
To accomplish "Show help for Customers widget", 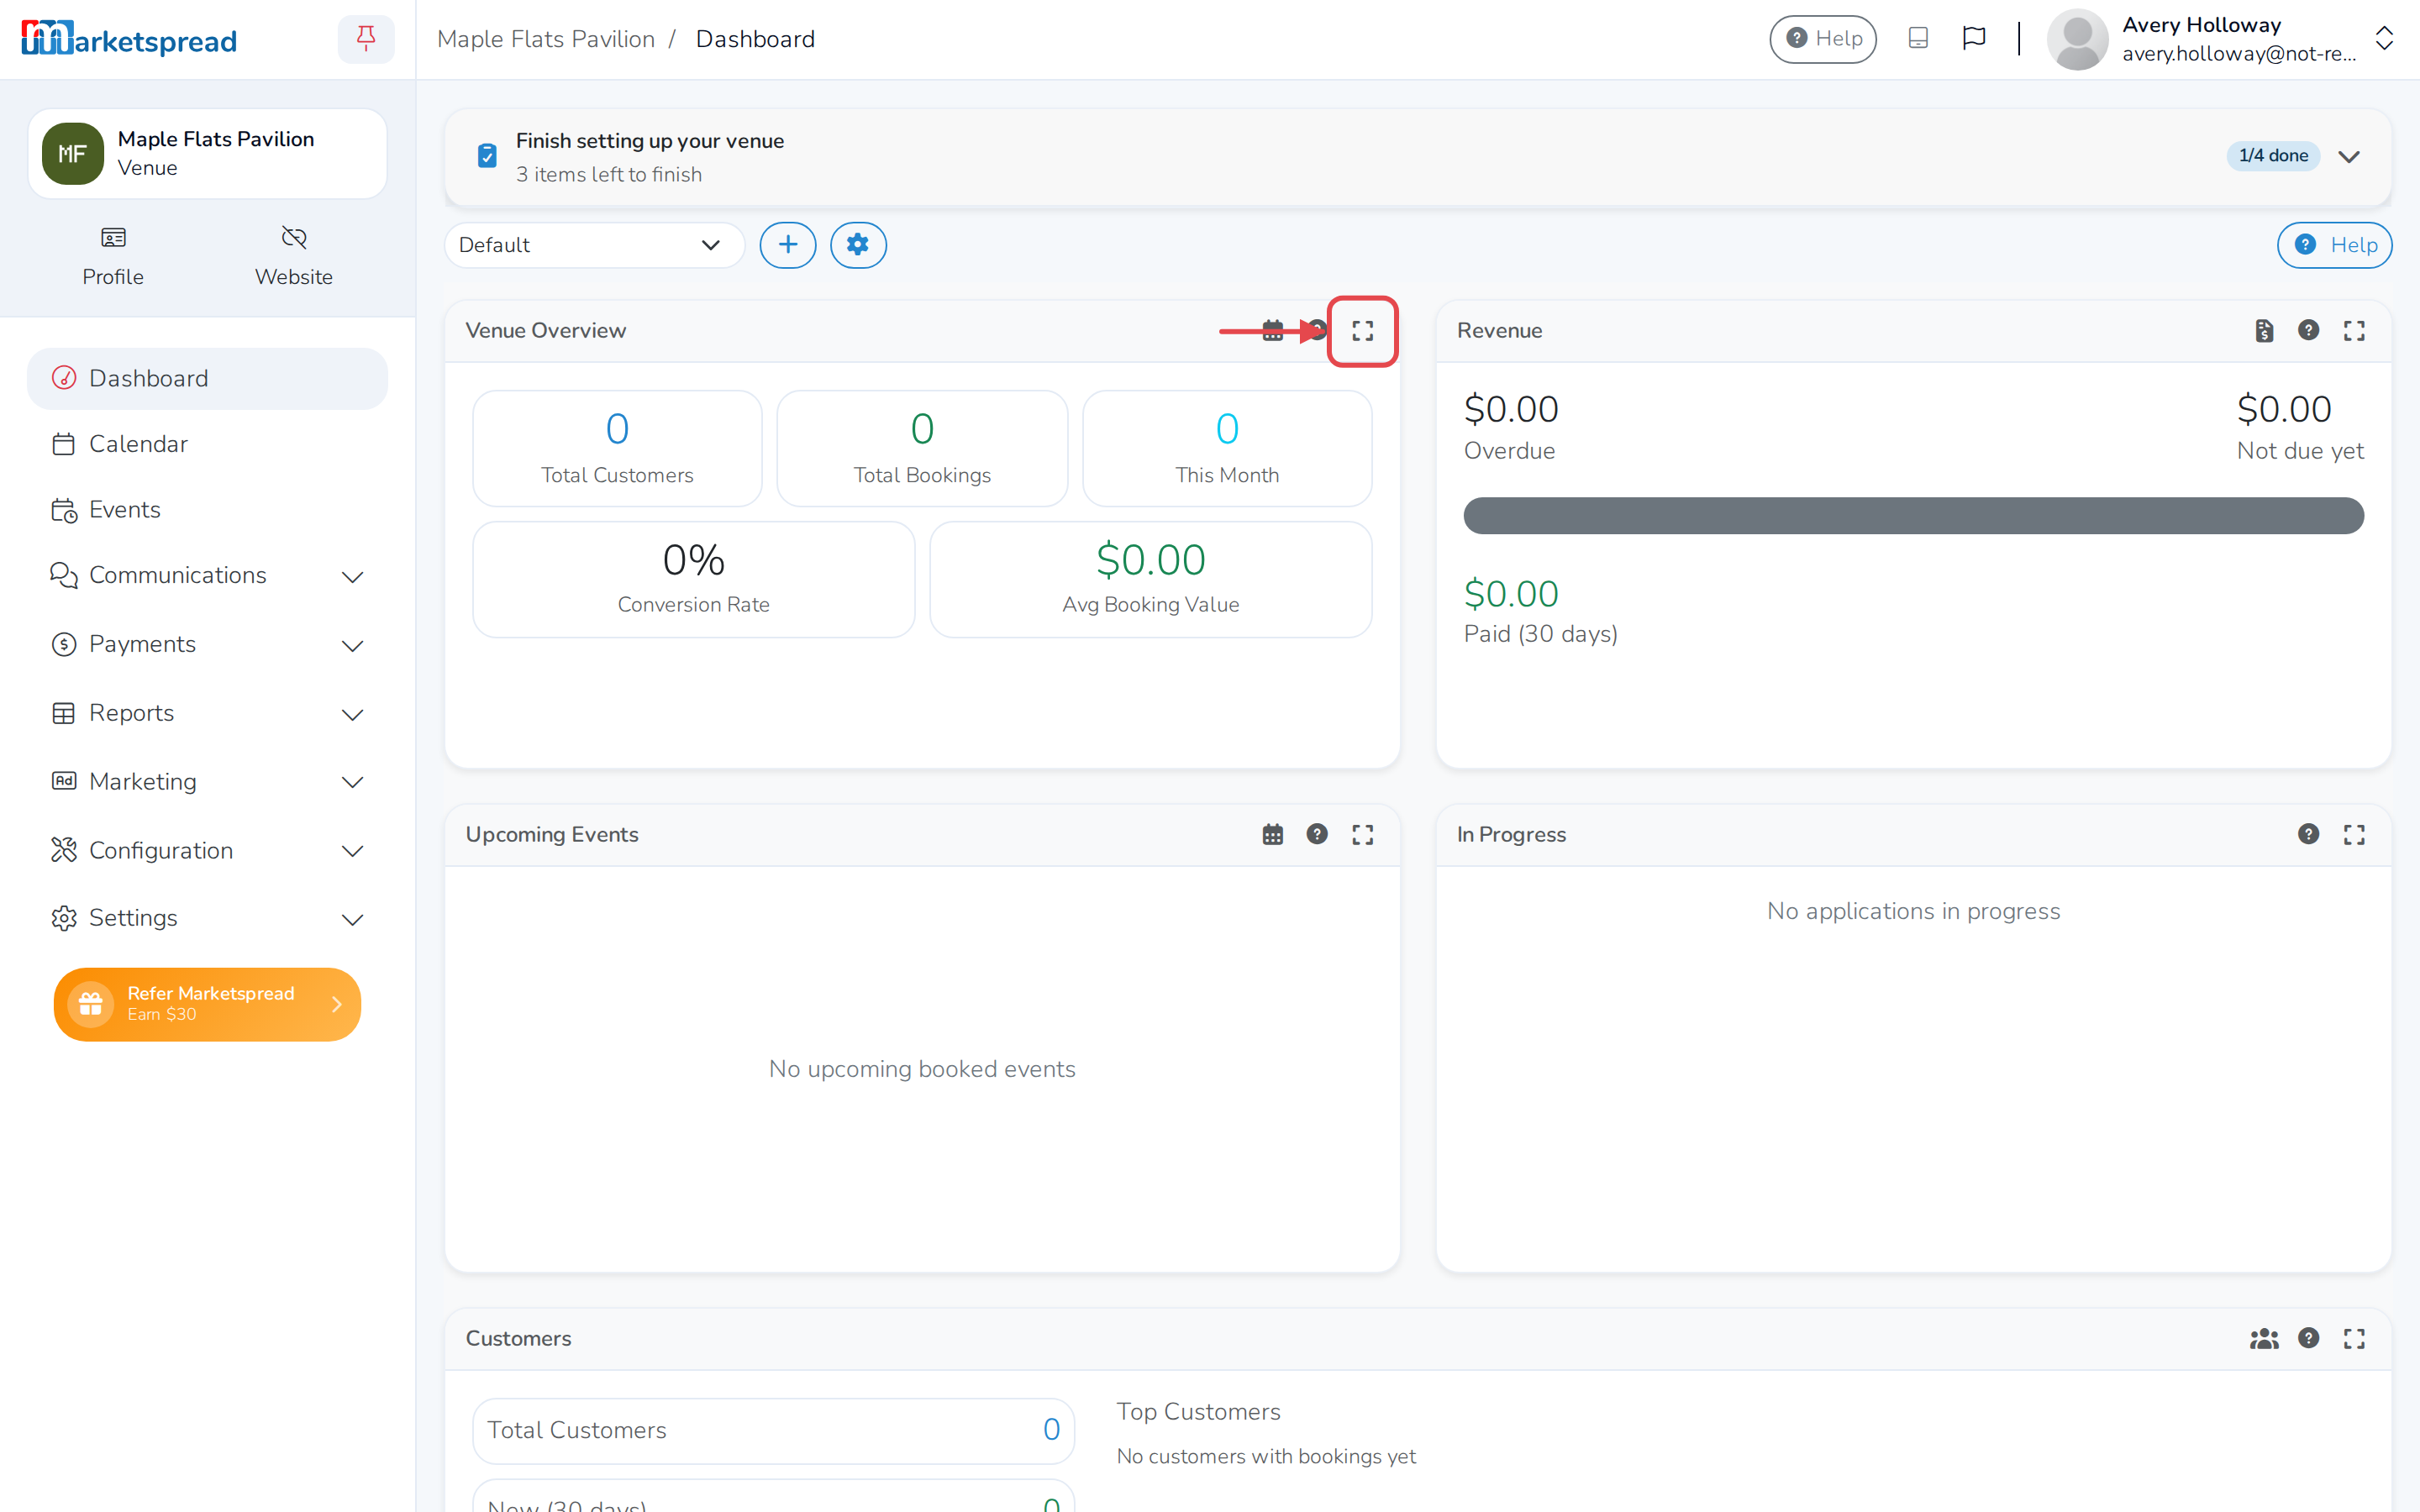I will pos(2308,1338).
